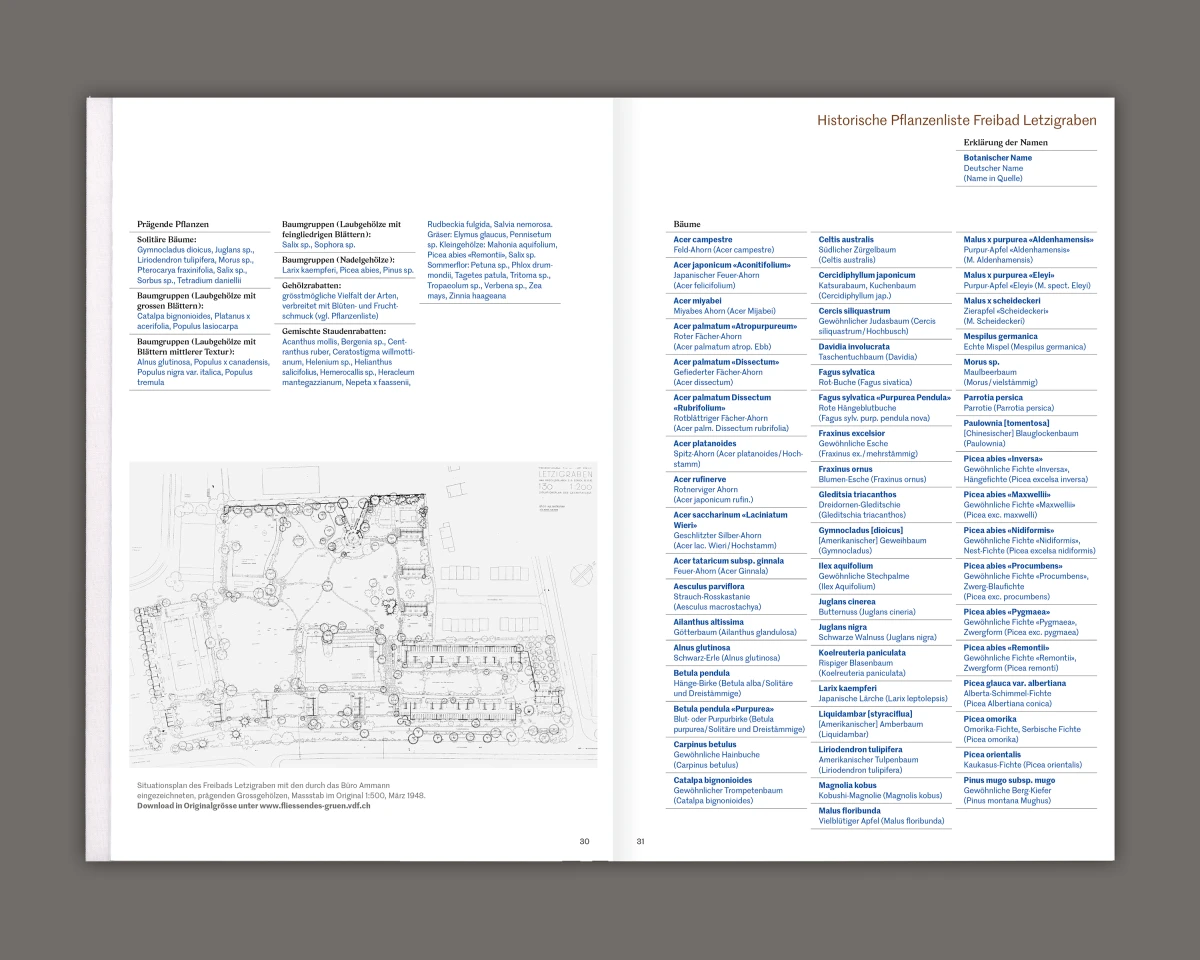Click "Botanischer Name" in the legend box
Image resolution: width=1200 pixels, height=960 pixels.
point(998,158)
